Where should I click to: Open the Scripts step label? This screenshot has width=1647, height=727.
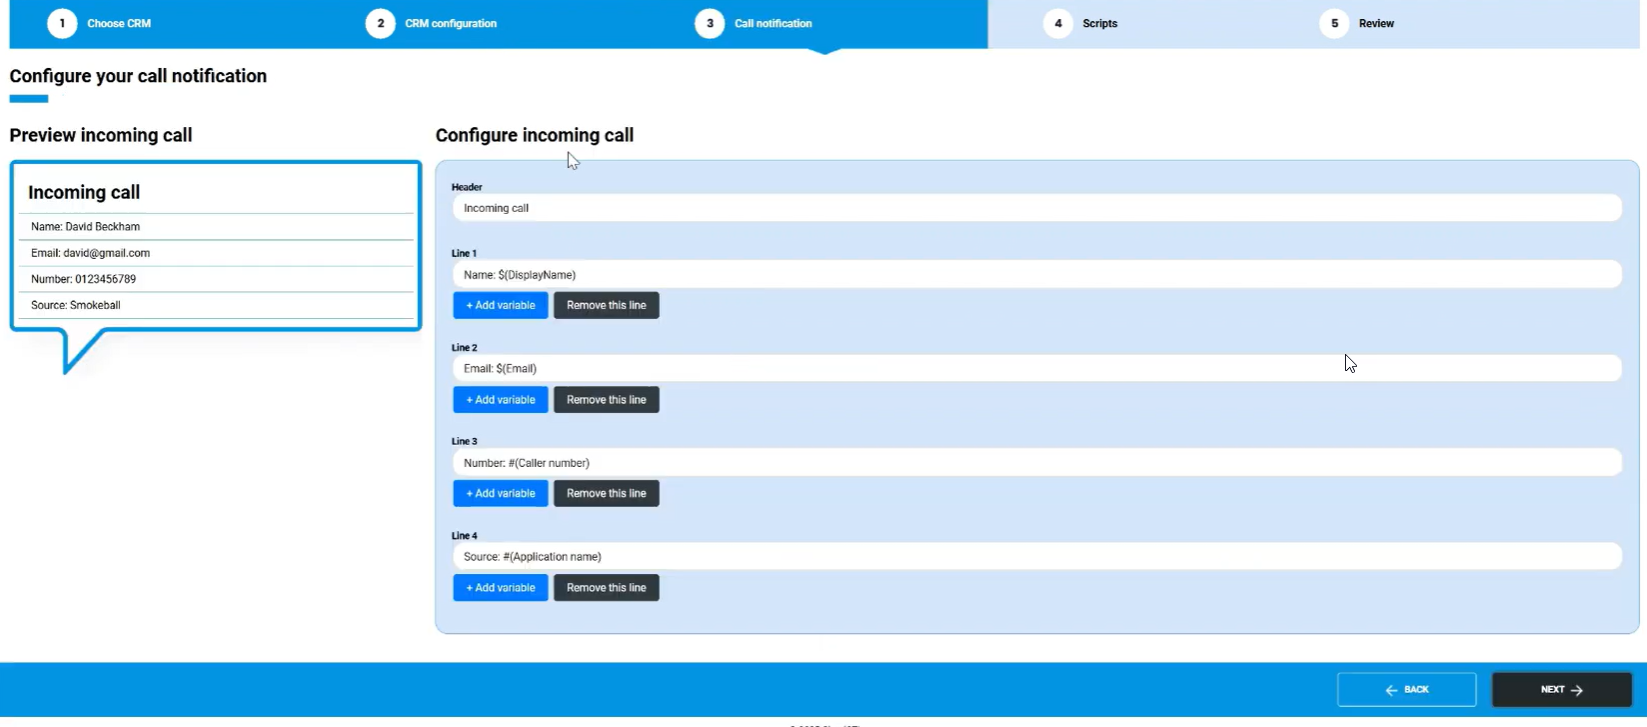(x=1100, y=23)
